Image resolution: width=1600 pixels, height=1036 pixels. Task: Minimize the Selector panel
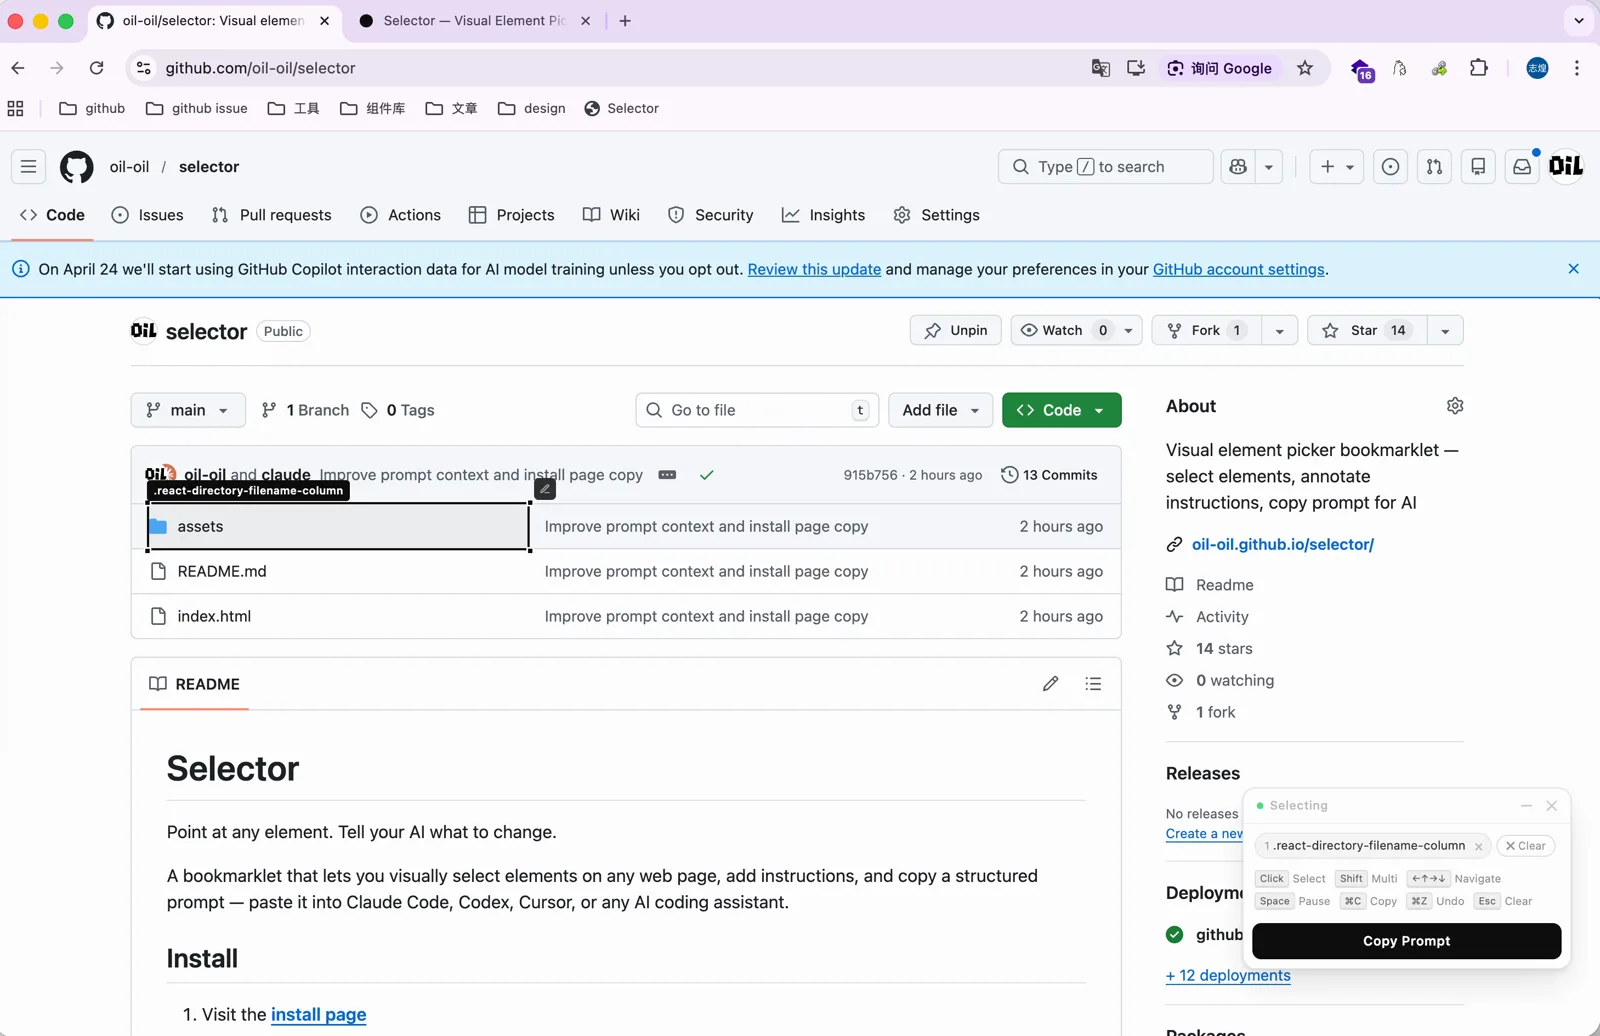pyautogui.click(x=1526, y=806)
